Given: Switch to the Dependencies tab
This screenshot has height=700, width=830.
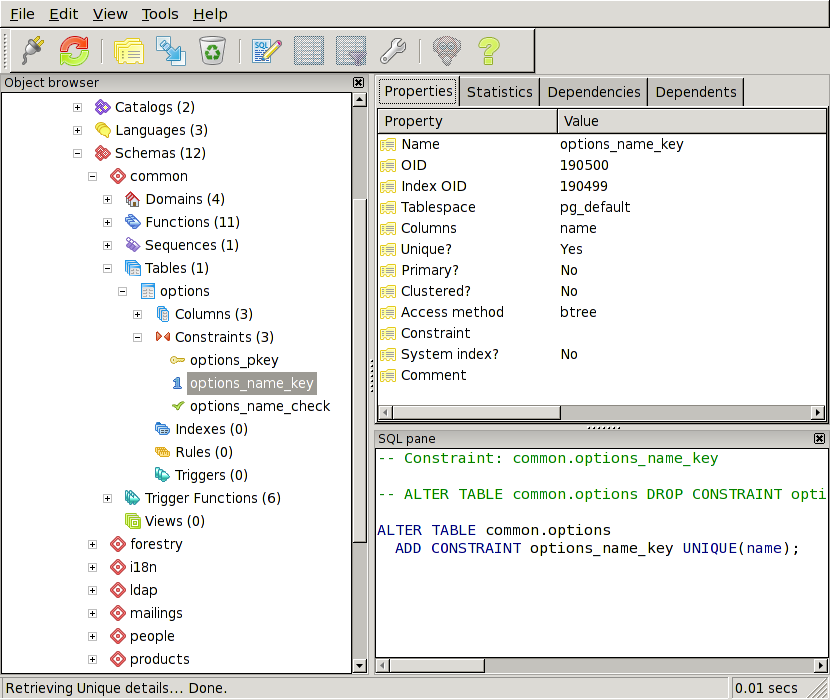Looking at the screenshot, I should tap(593, 92).
